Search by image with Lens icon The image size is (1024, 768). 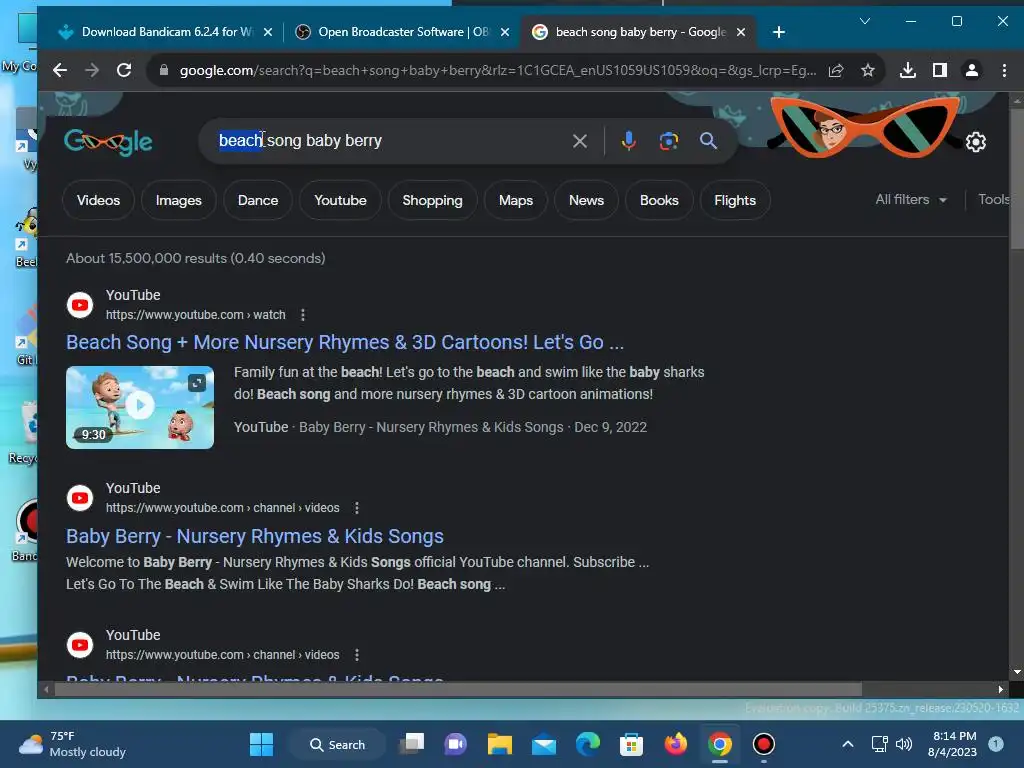pyautogui.click(x=669, y=140)
